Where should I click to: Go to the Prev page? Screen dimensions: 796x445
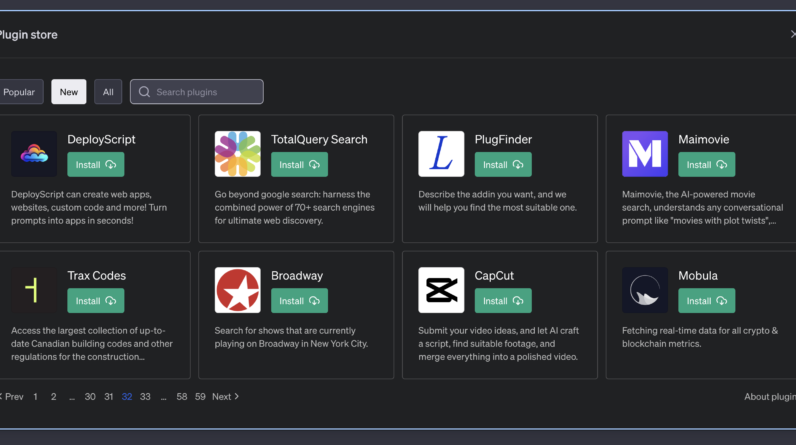click(12, 397)
